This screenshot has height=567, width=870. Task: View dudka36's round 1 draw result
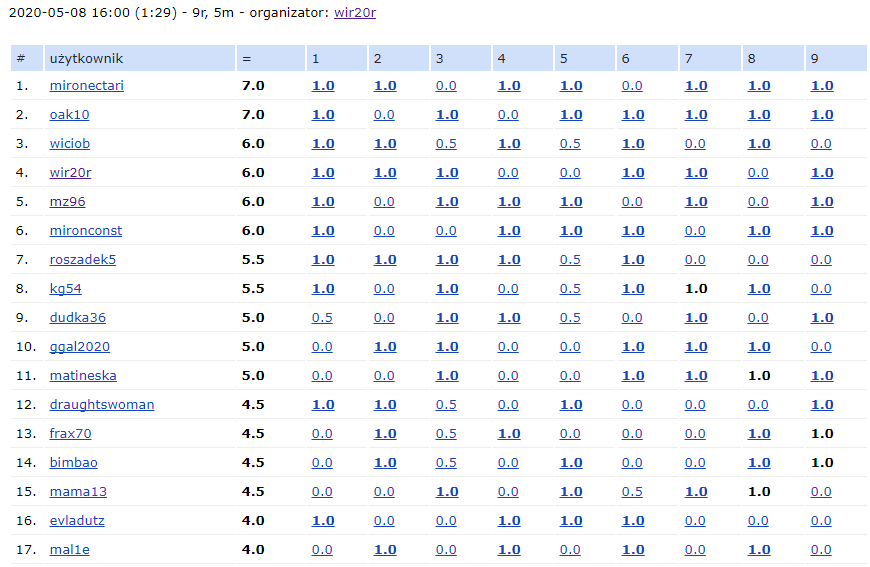coord(322,318)
